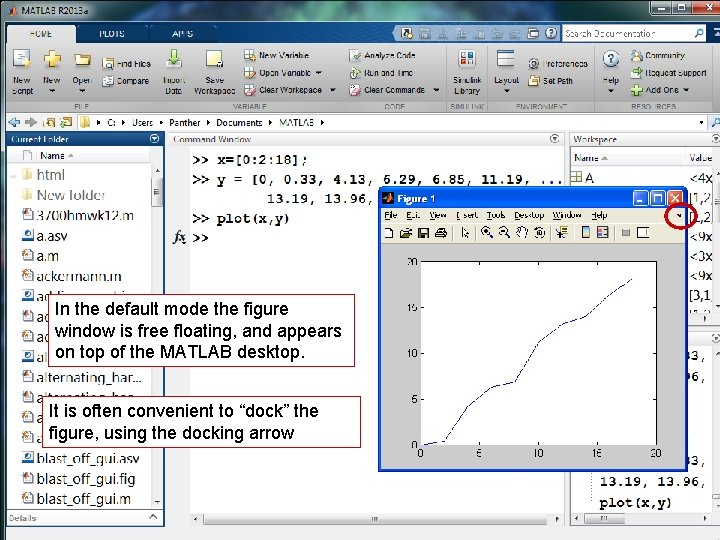Image resolution: width=720 pixels, height=540 pixels.
Task: Switch to the PLOTS tab
Action: point(112,34)
